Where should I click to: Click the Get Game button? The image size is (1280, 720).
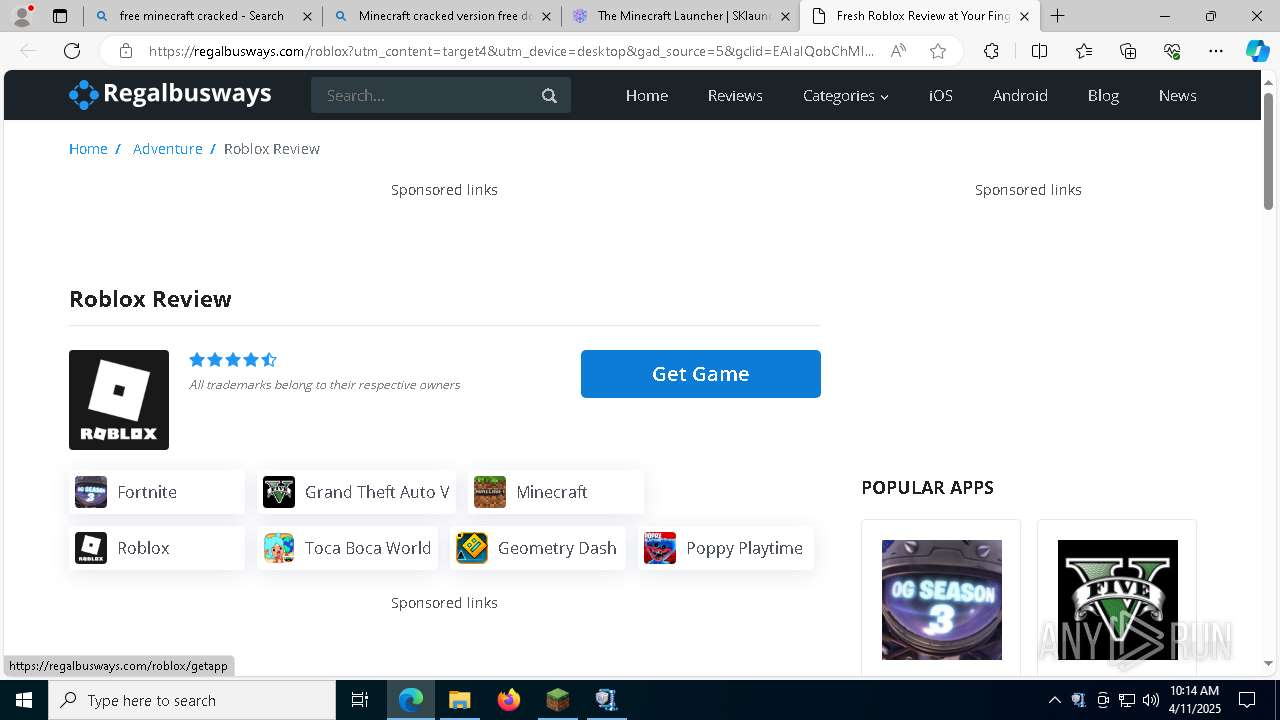(701, 374)
